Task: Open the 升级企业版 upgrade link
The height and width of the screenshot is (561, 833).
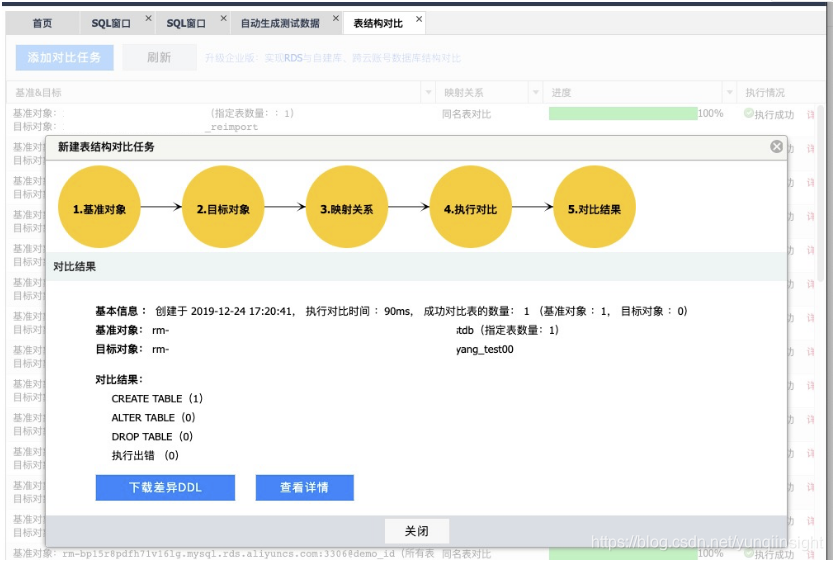Action: click(x=333, y=58)
